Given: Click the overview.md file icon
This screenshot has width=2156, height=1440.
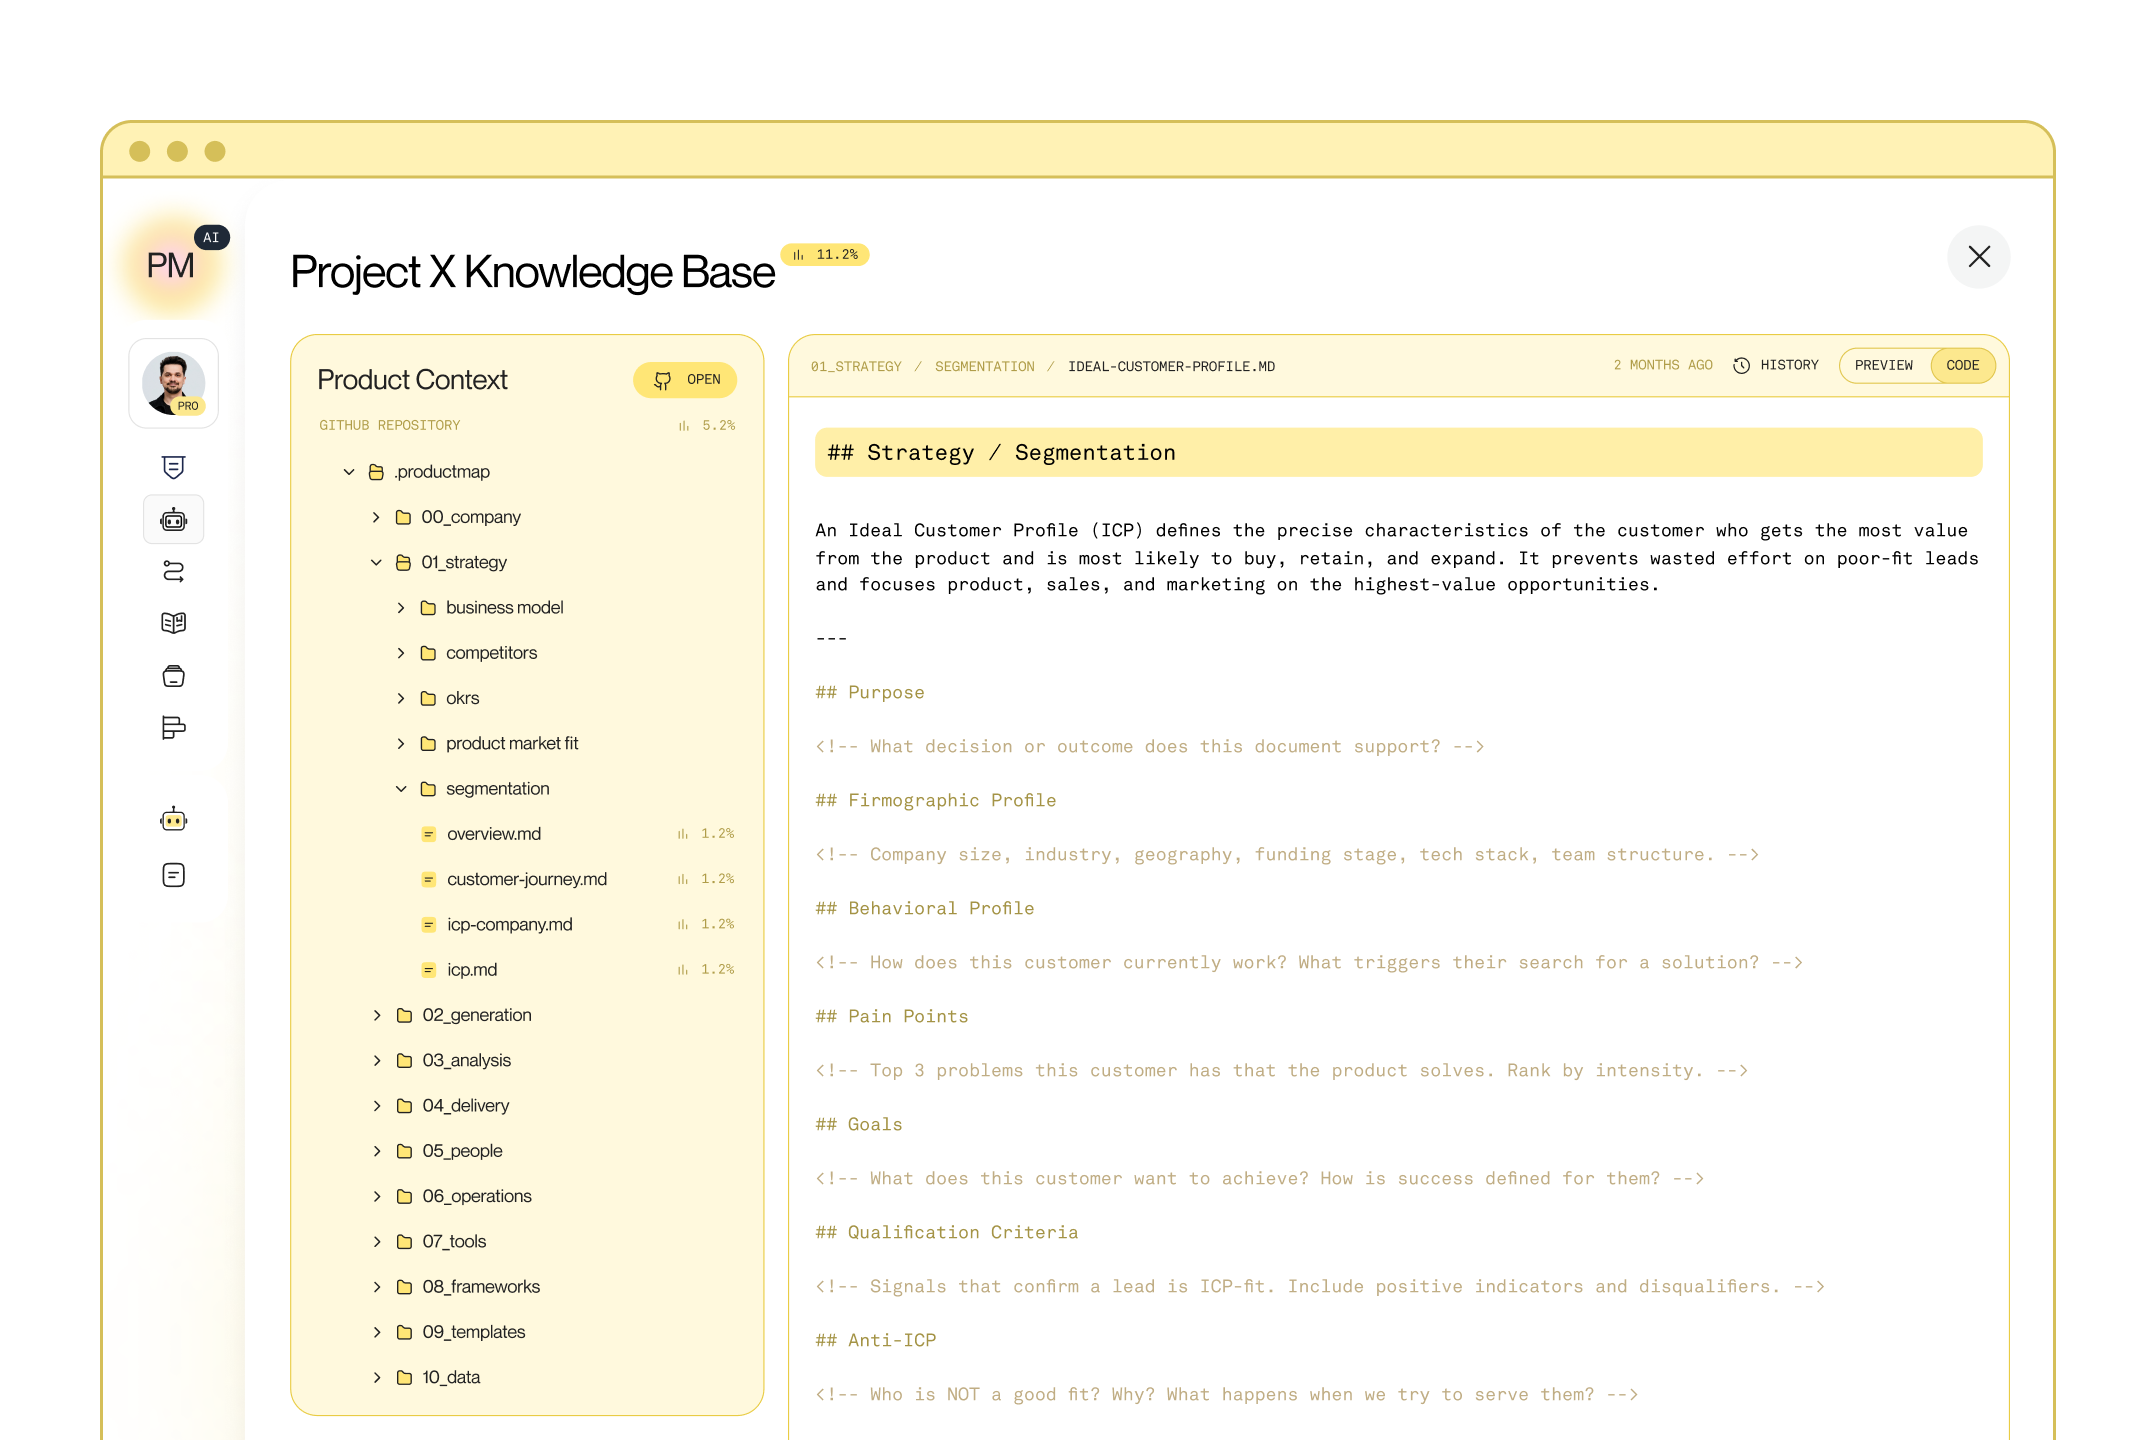Looking at the screenshot, I should click(428, 834).
